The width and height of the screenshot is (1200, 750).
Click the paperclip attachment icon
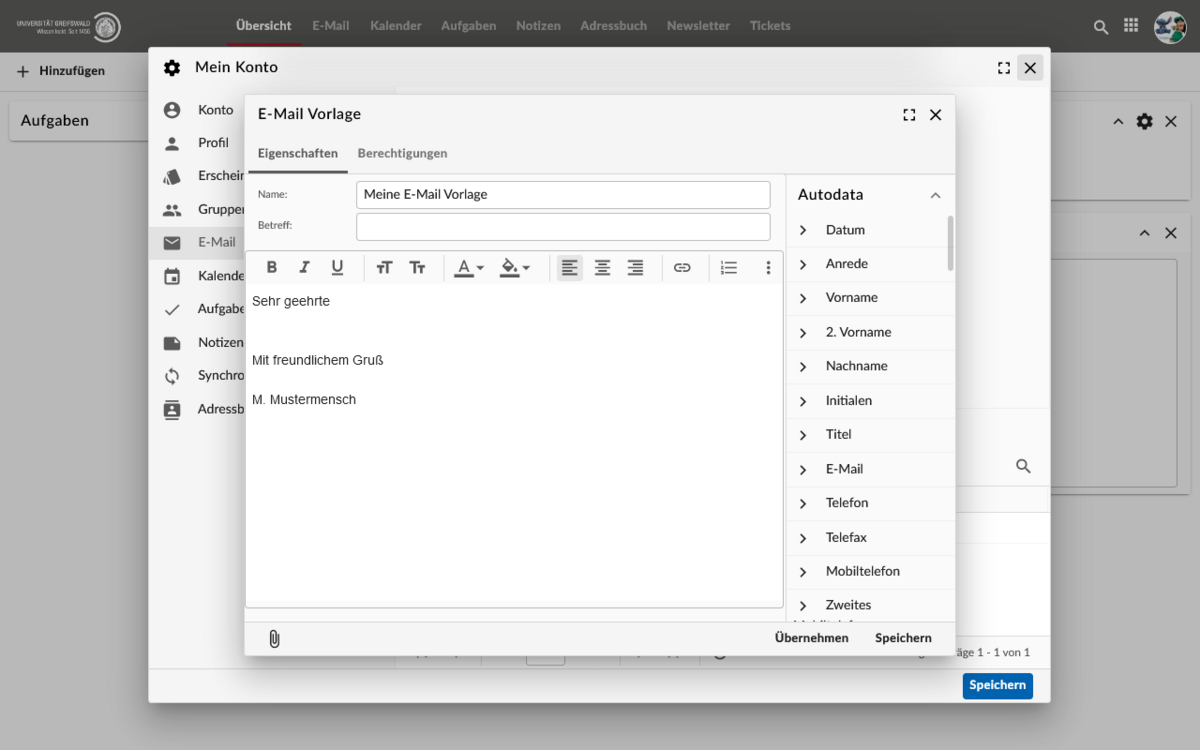(x=274, y=639)
